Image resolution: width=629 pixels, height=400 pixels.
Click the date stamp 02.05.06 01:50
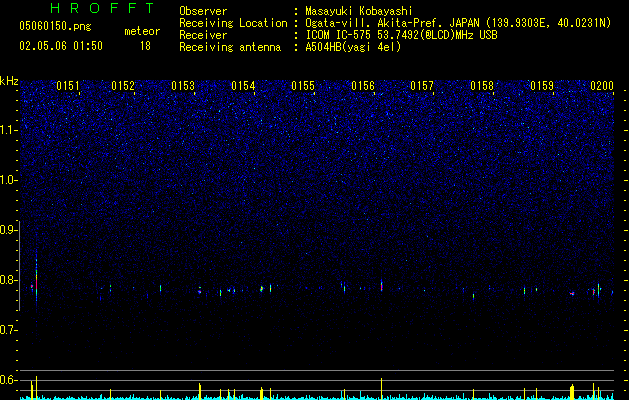click(61, 46)
